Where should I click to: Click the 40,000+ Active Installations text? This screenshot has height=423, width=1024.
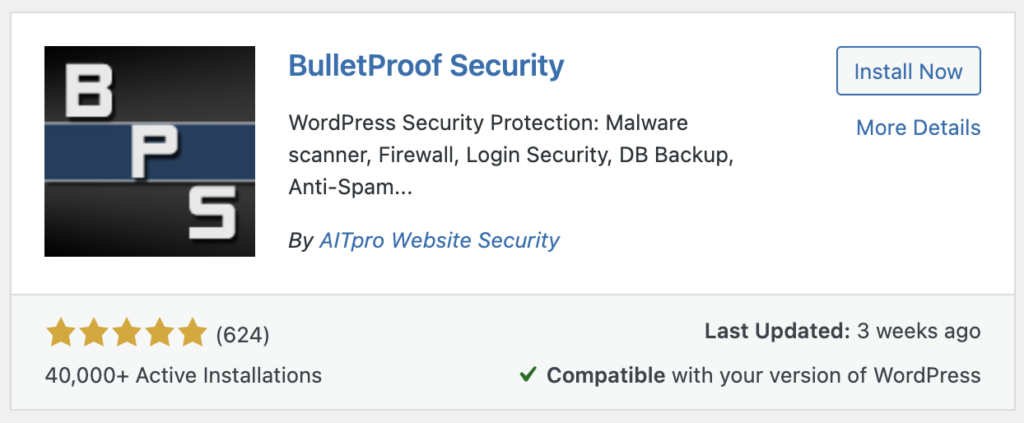click(184, 375)
